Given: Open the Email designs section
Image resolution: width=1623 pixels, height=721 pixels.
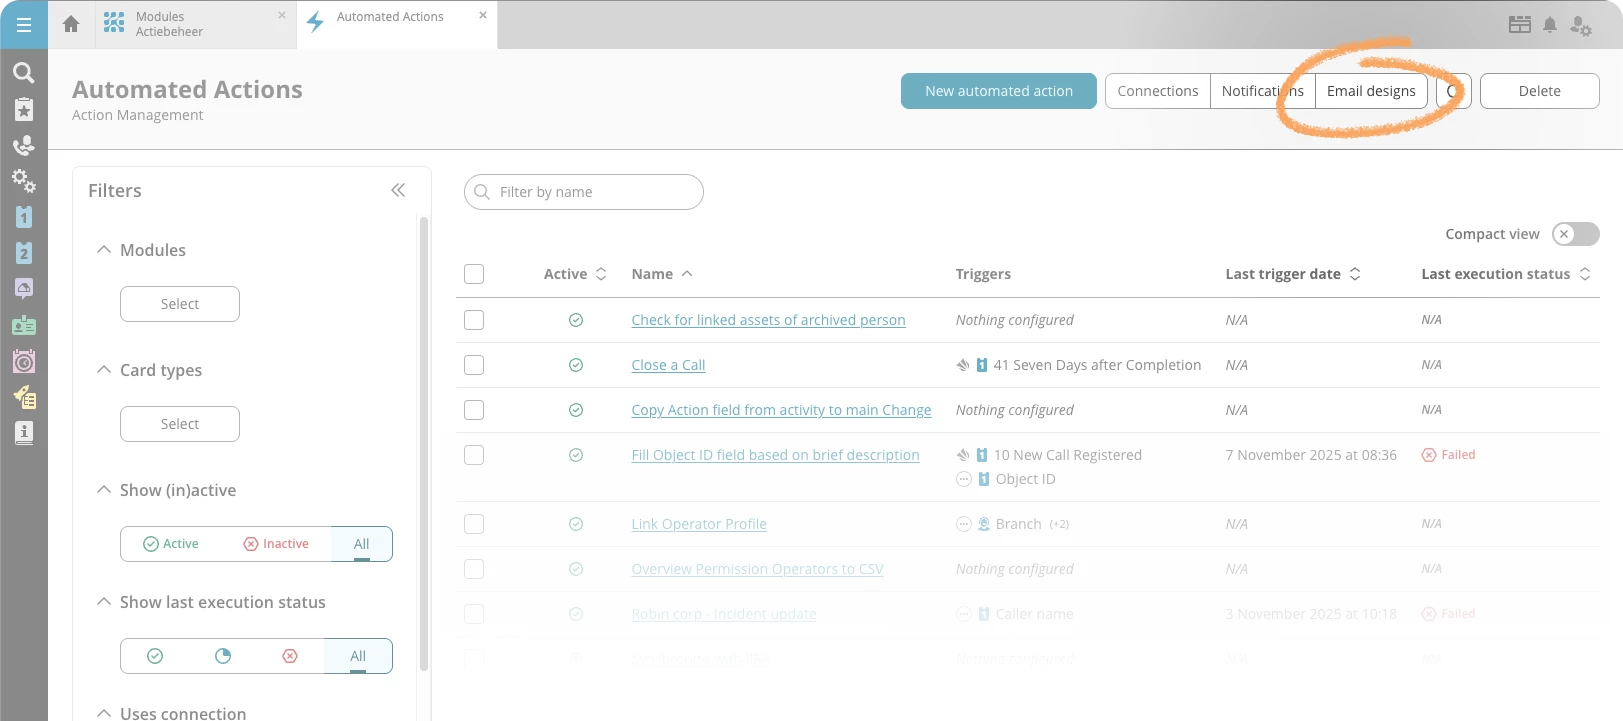Looking at the screenshot, I should 1371,91.
